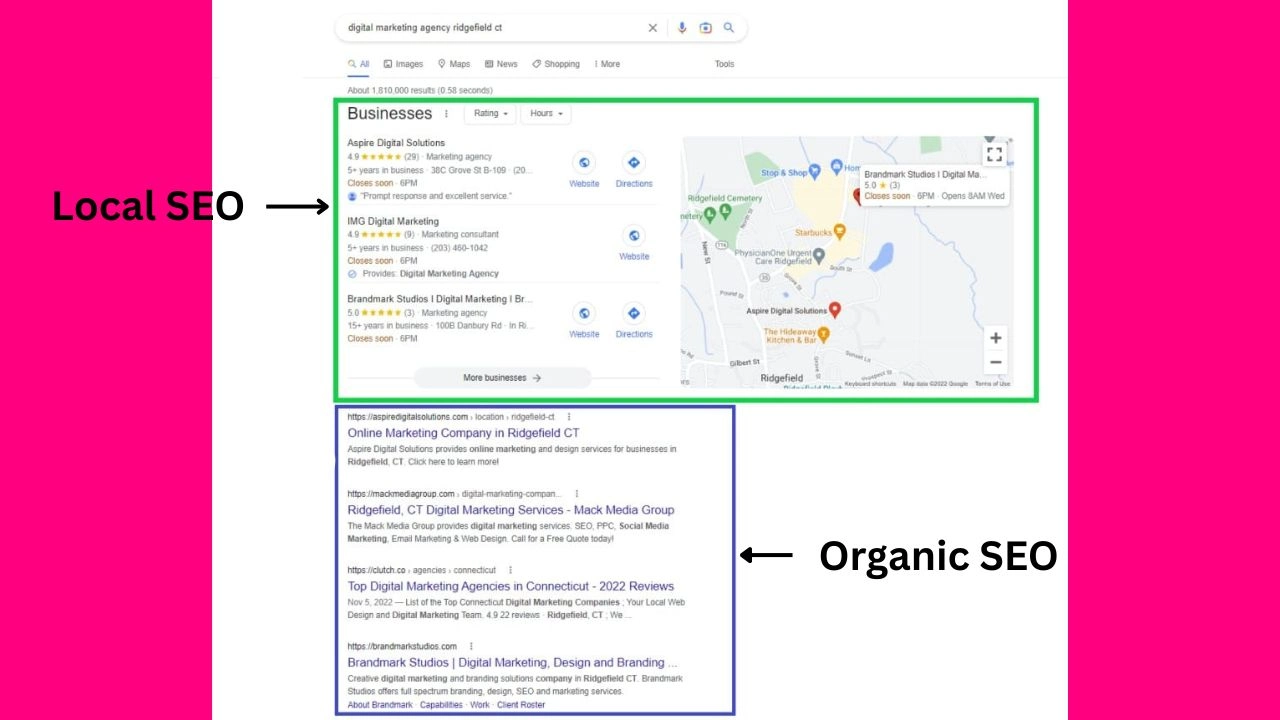This screenshot has width=1280, height=720.
Task: Open Website icon for IMG Digital Marketing
Action: pyautogui.click(x=633, y=236)
